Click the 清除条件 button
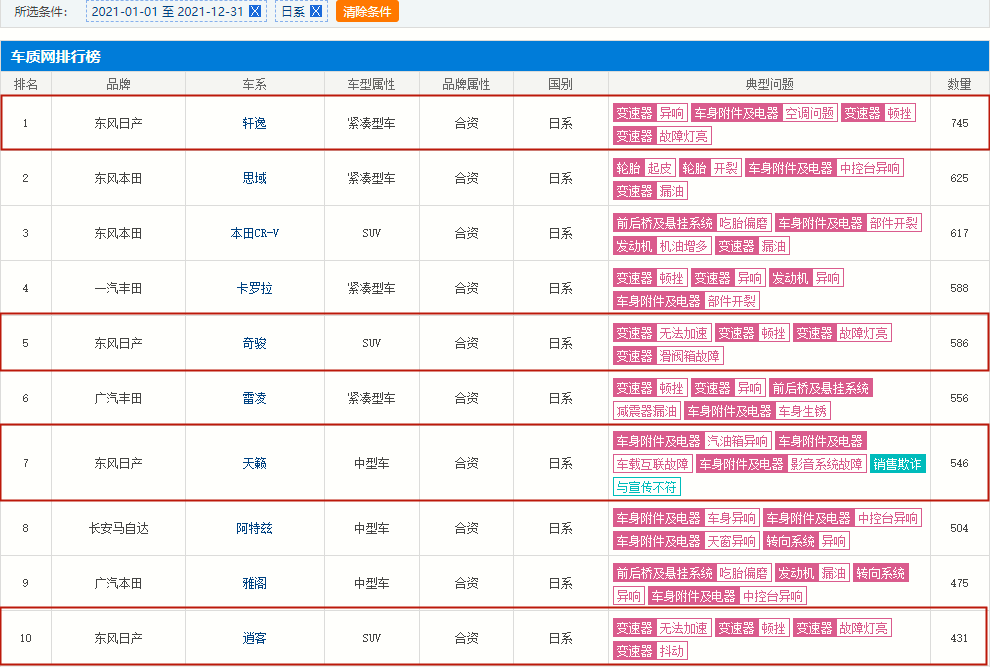990x667 pixels. click(367, 11)
